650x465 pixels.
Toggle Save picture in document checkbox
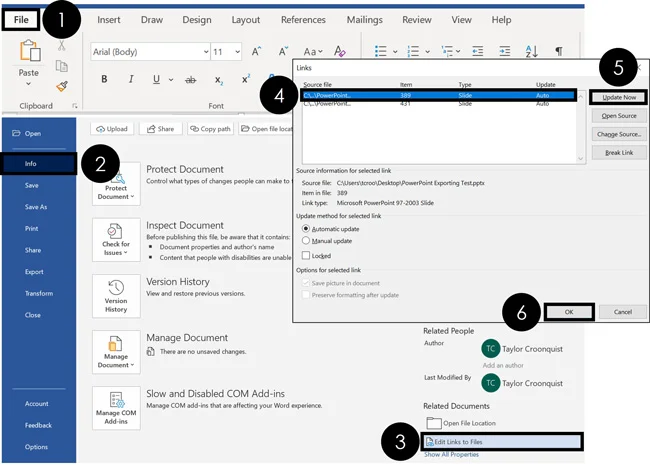point(306,283)
